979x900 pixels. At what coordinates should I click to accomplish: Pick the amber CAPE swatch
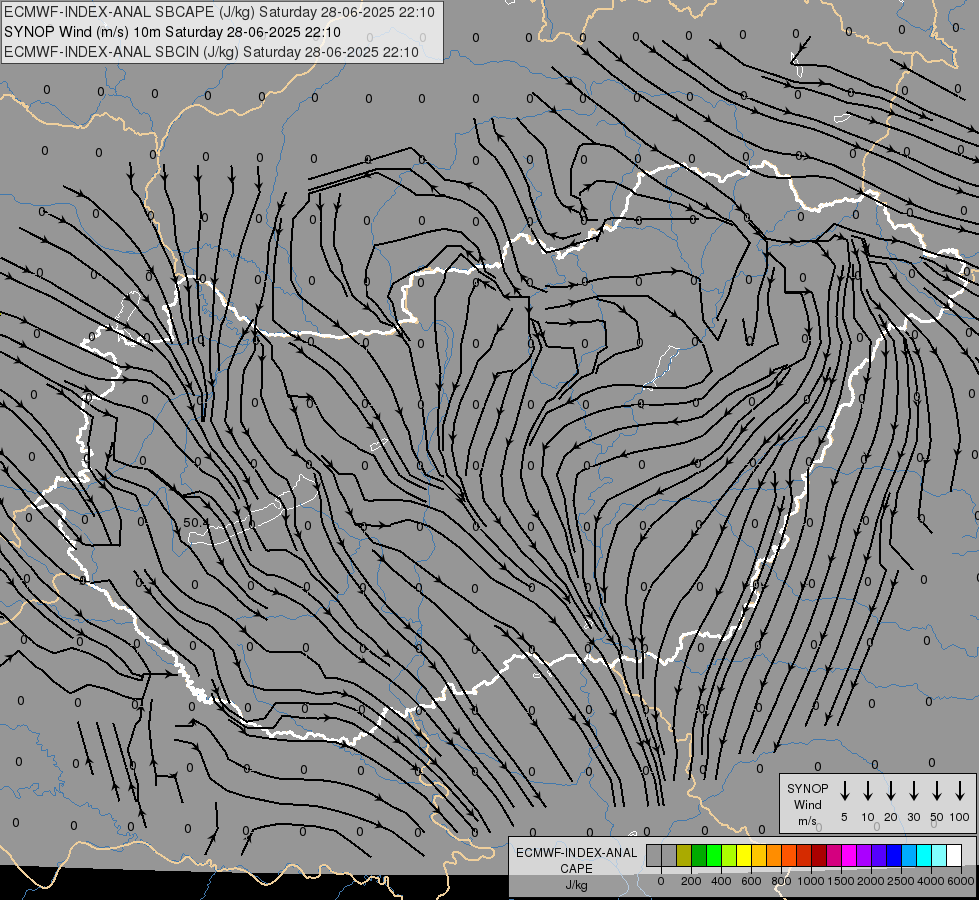759,855
